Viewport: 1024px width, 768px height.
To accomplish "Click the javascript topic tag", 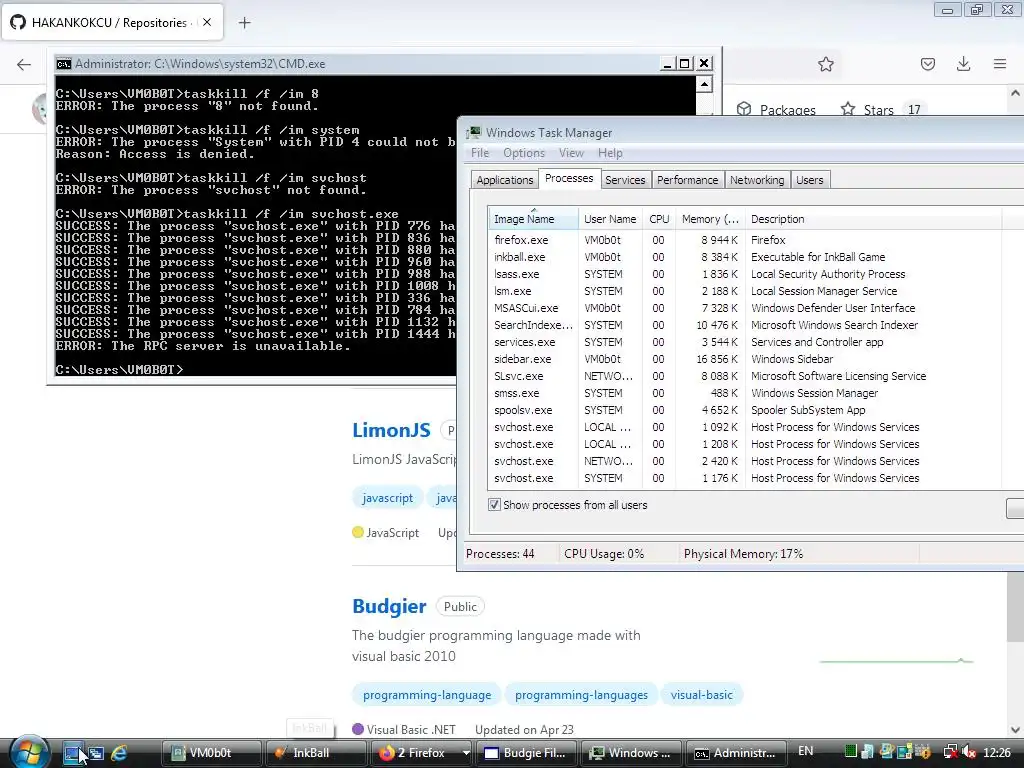I will [x=387, y=498].
